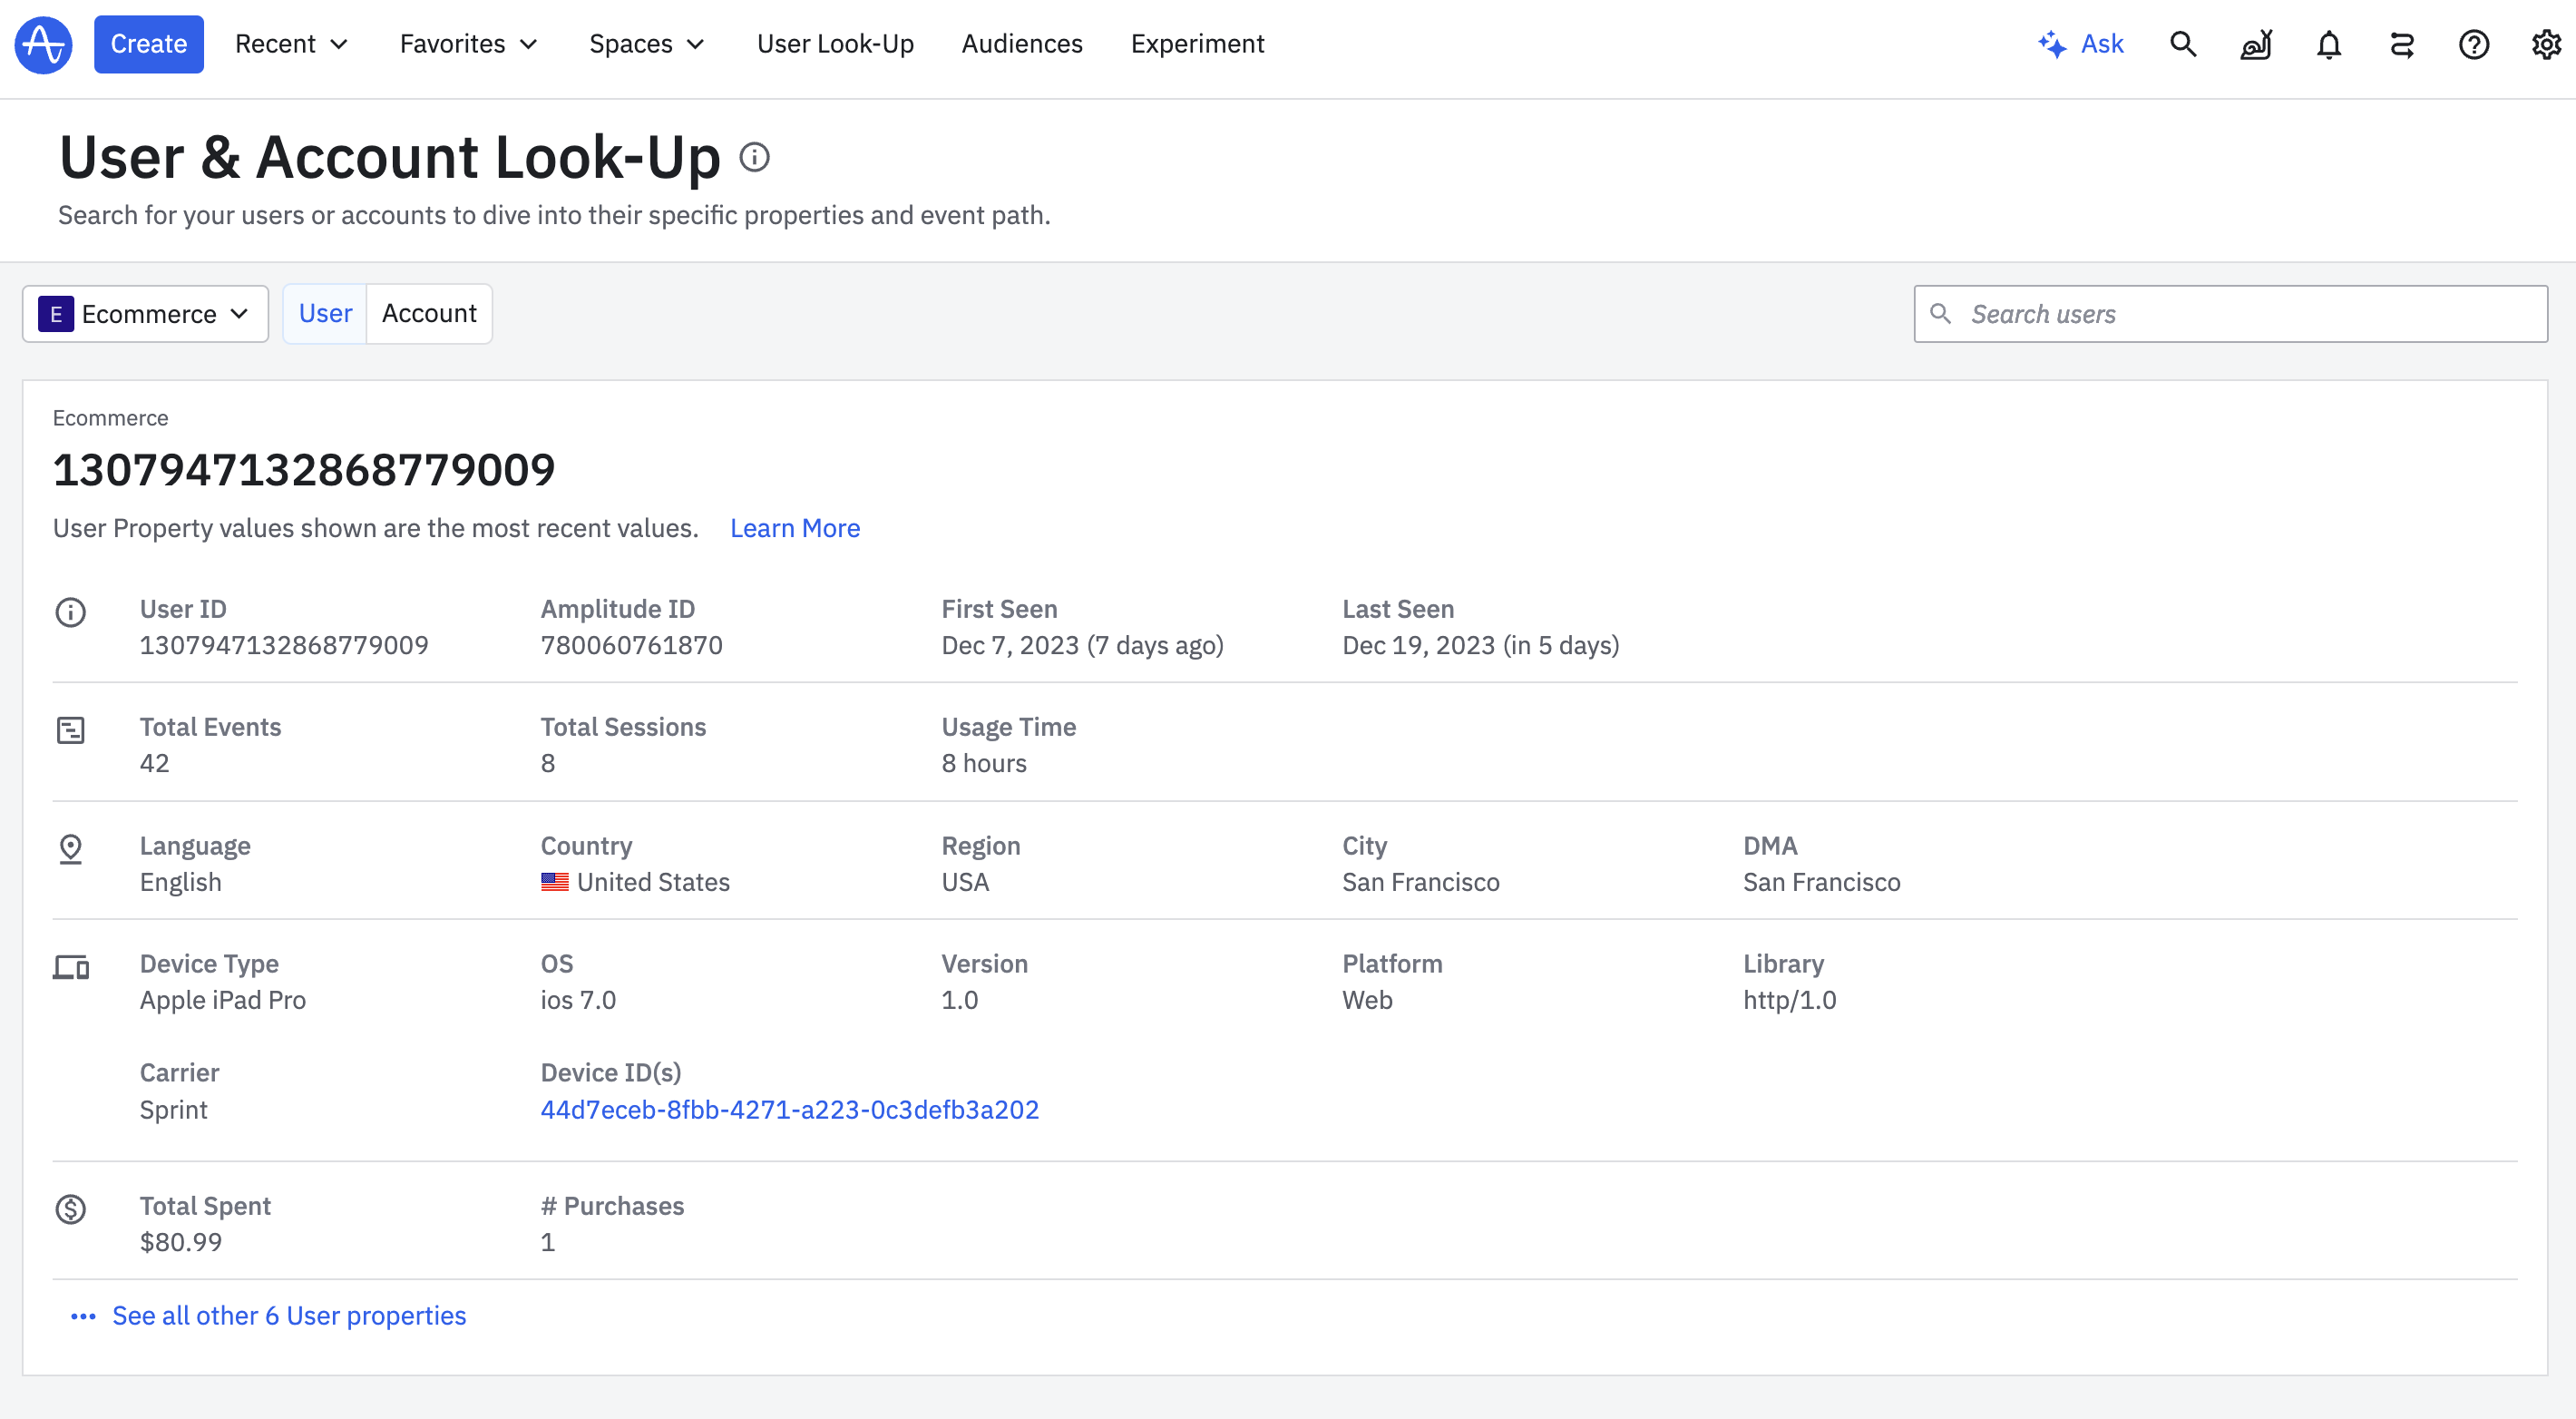The width and height of the screenshot is (2576, 1419).
Task: Open the settings gear icon
Action: (x=2545, y=44)
